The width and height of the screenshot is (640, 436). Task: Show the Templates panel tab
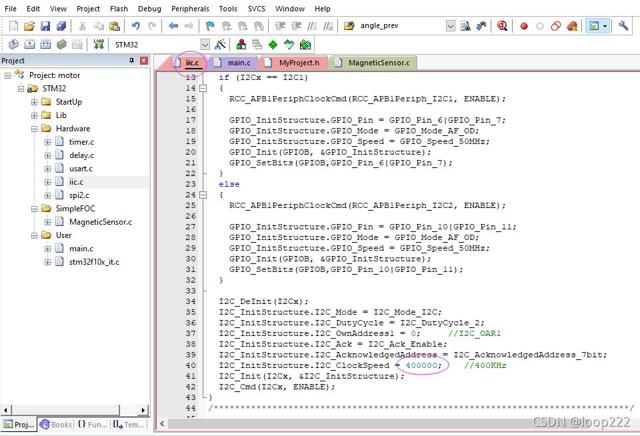click(x=128, y=424)
